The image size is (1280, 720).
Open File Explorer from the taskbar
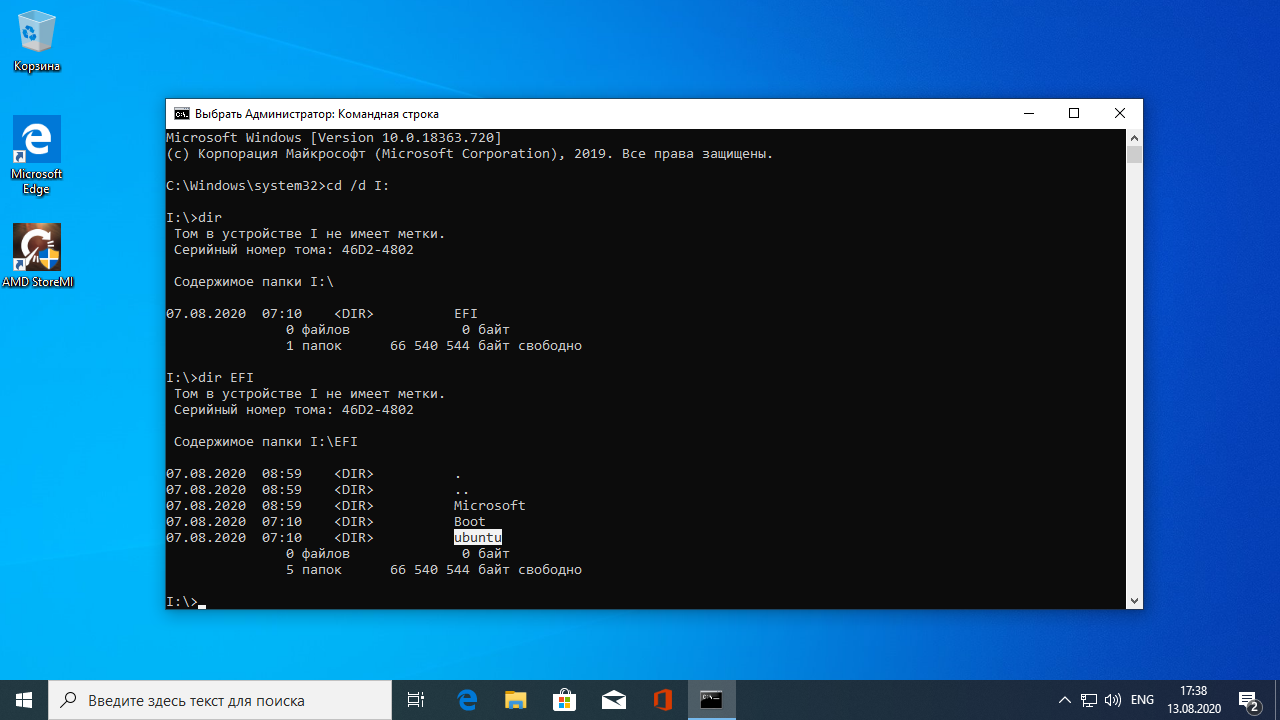(x=515, y=700)
